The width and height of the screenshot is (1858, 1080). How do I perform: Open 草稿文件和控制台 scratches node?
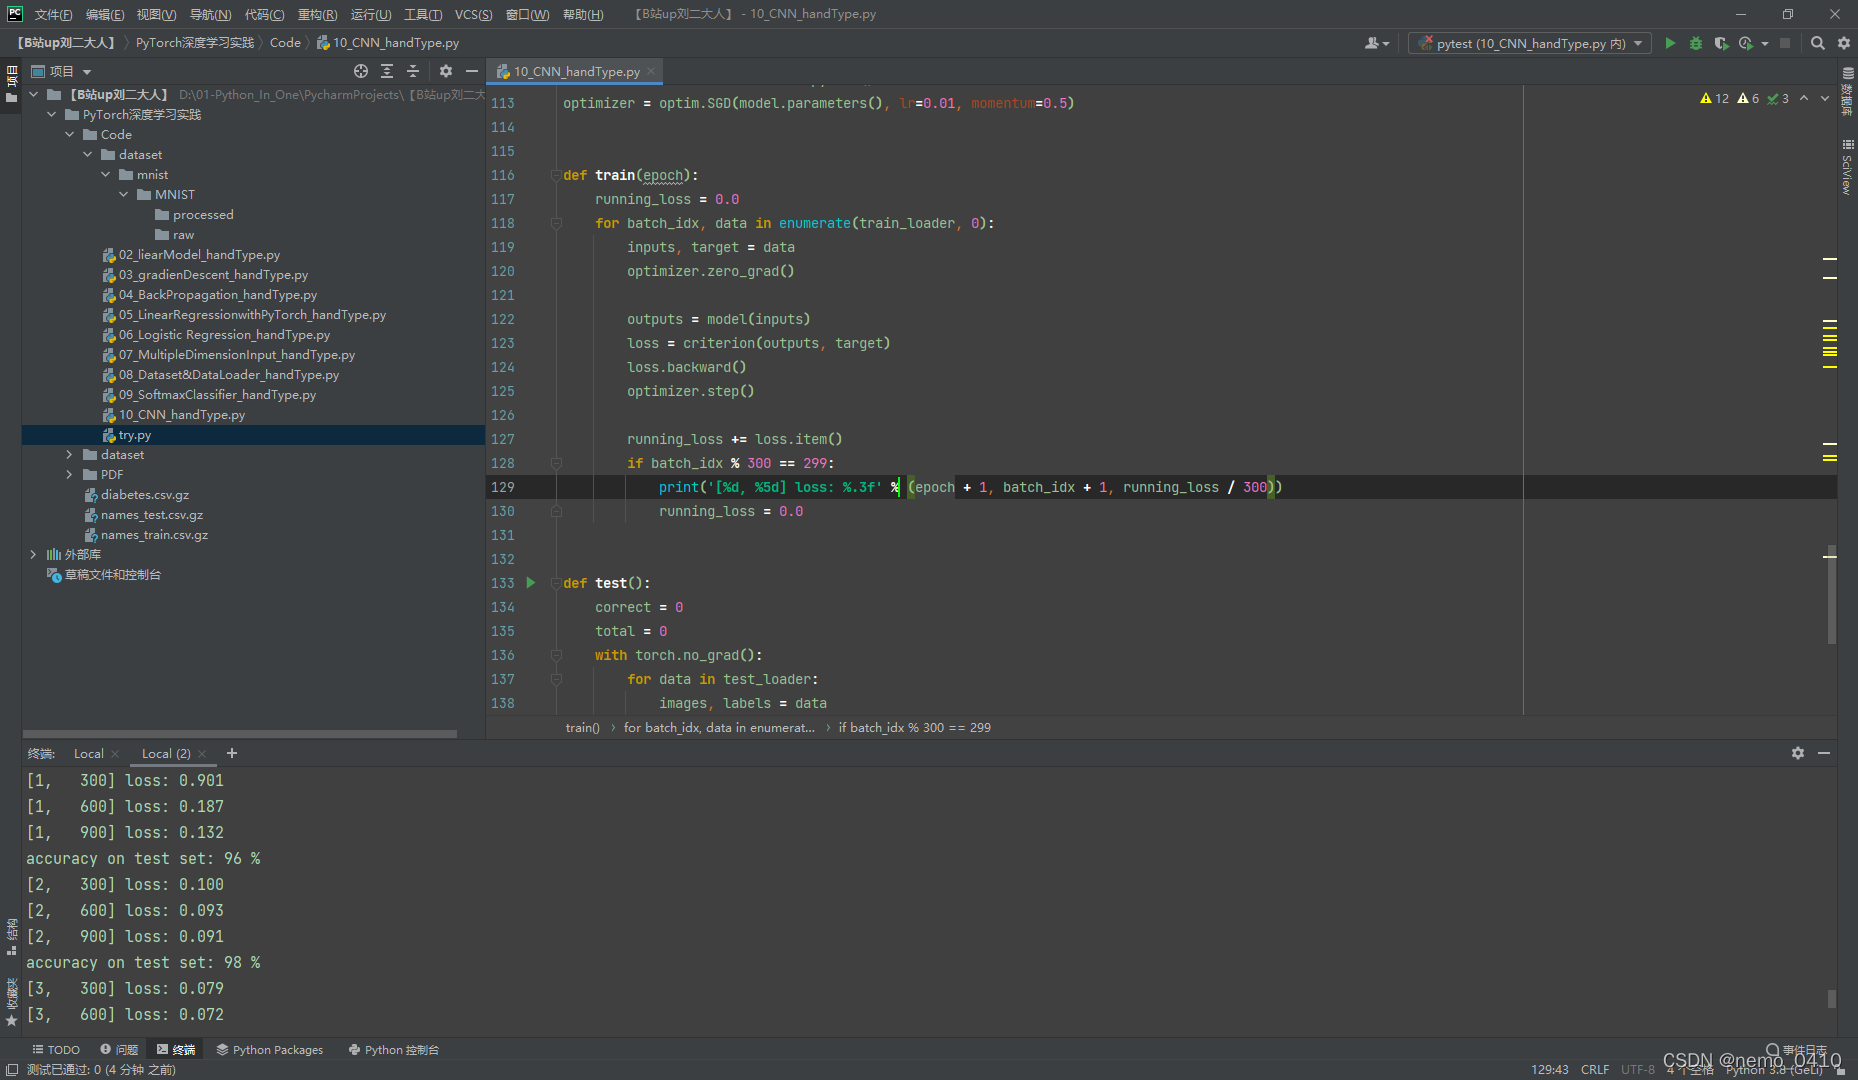click(112, 575)
